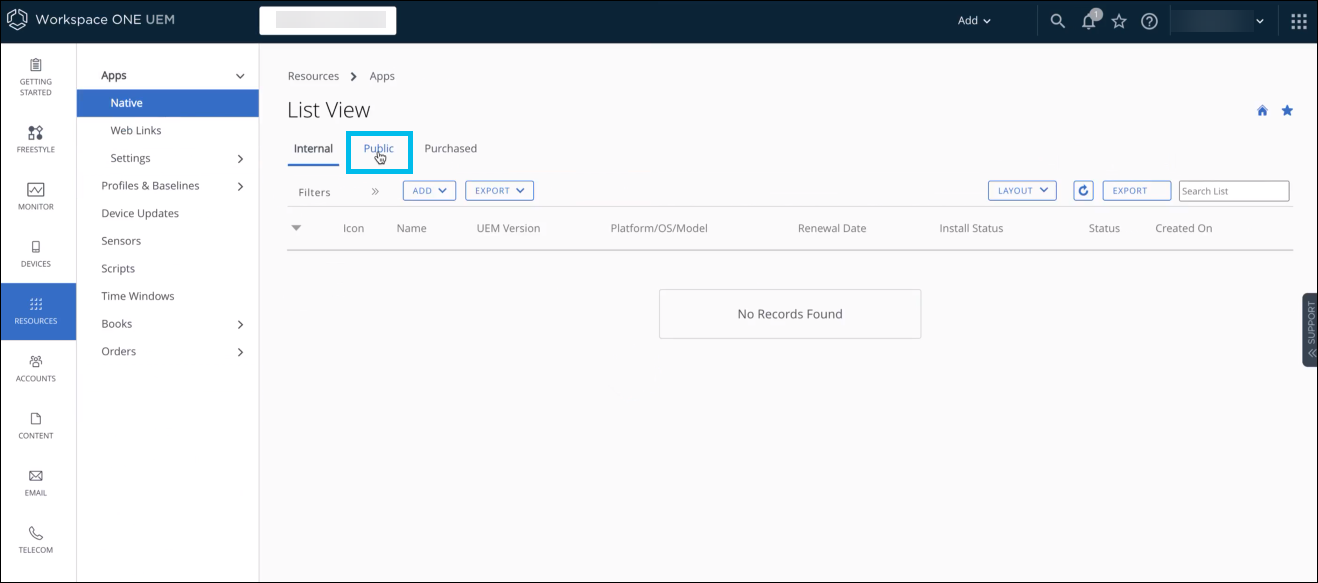
Task: Sort by Install Status column header
Action: pos(971,229)
